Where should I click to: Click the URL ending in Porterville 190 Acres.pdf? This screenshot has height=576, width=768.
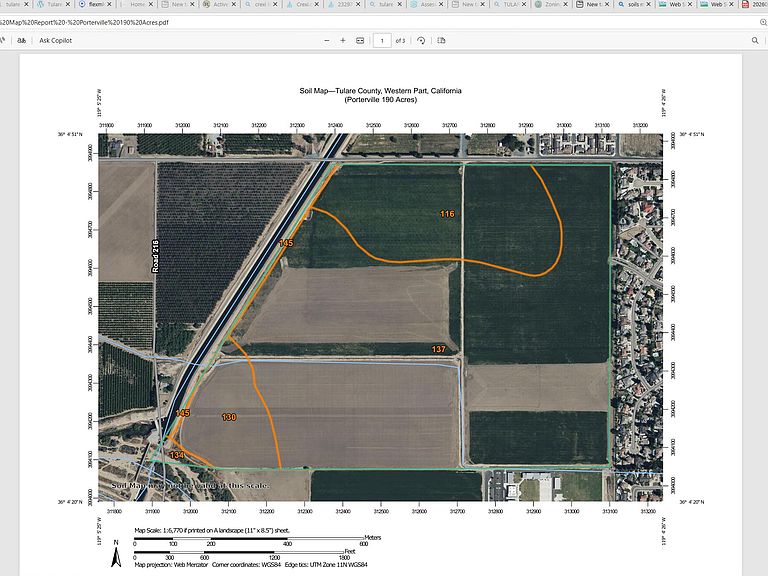point(84,22)
